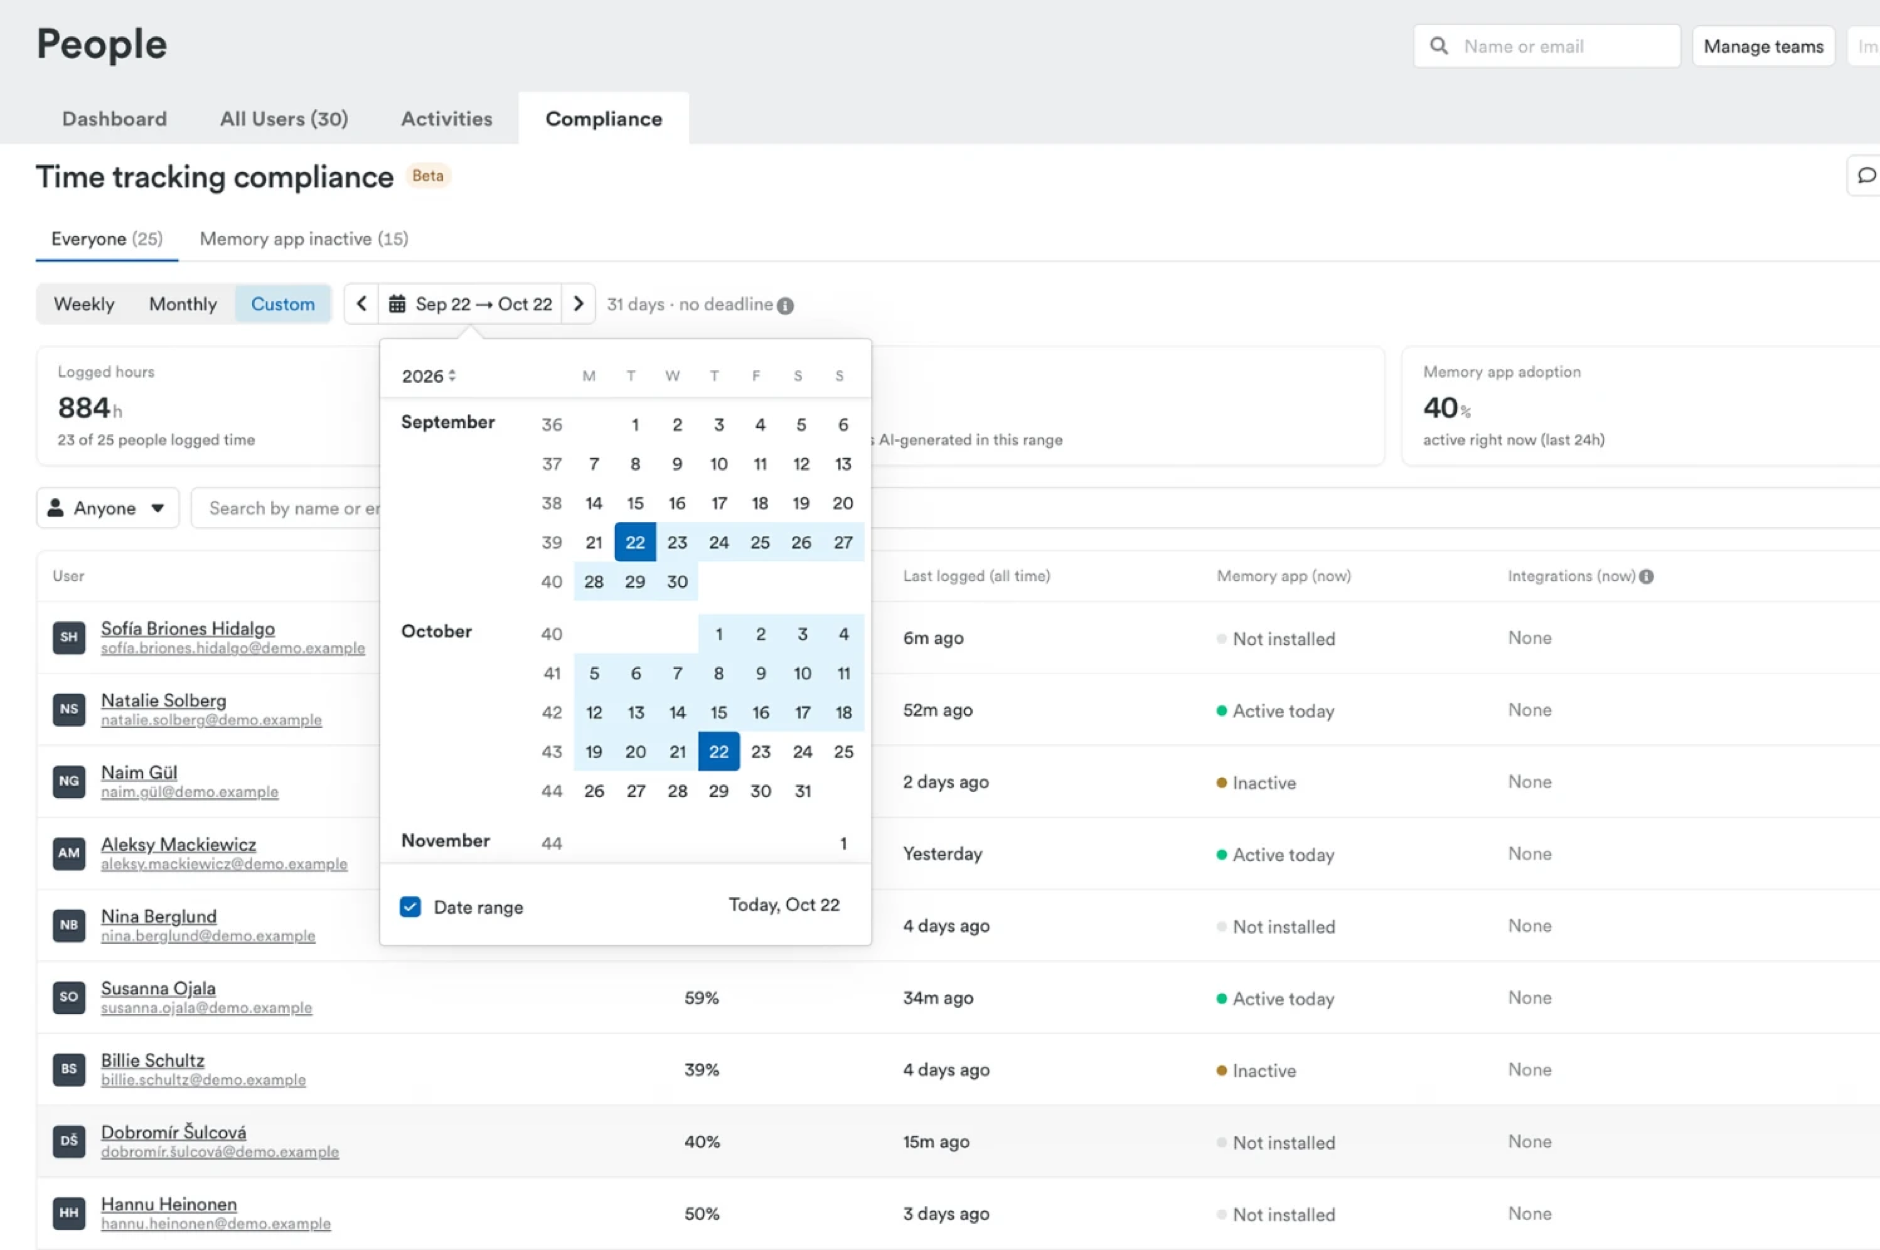Select the Compliance tab
Image resolution: width=1880 pixels, height=1250 pixels.
point(604,119)
